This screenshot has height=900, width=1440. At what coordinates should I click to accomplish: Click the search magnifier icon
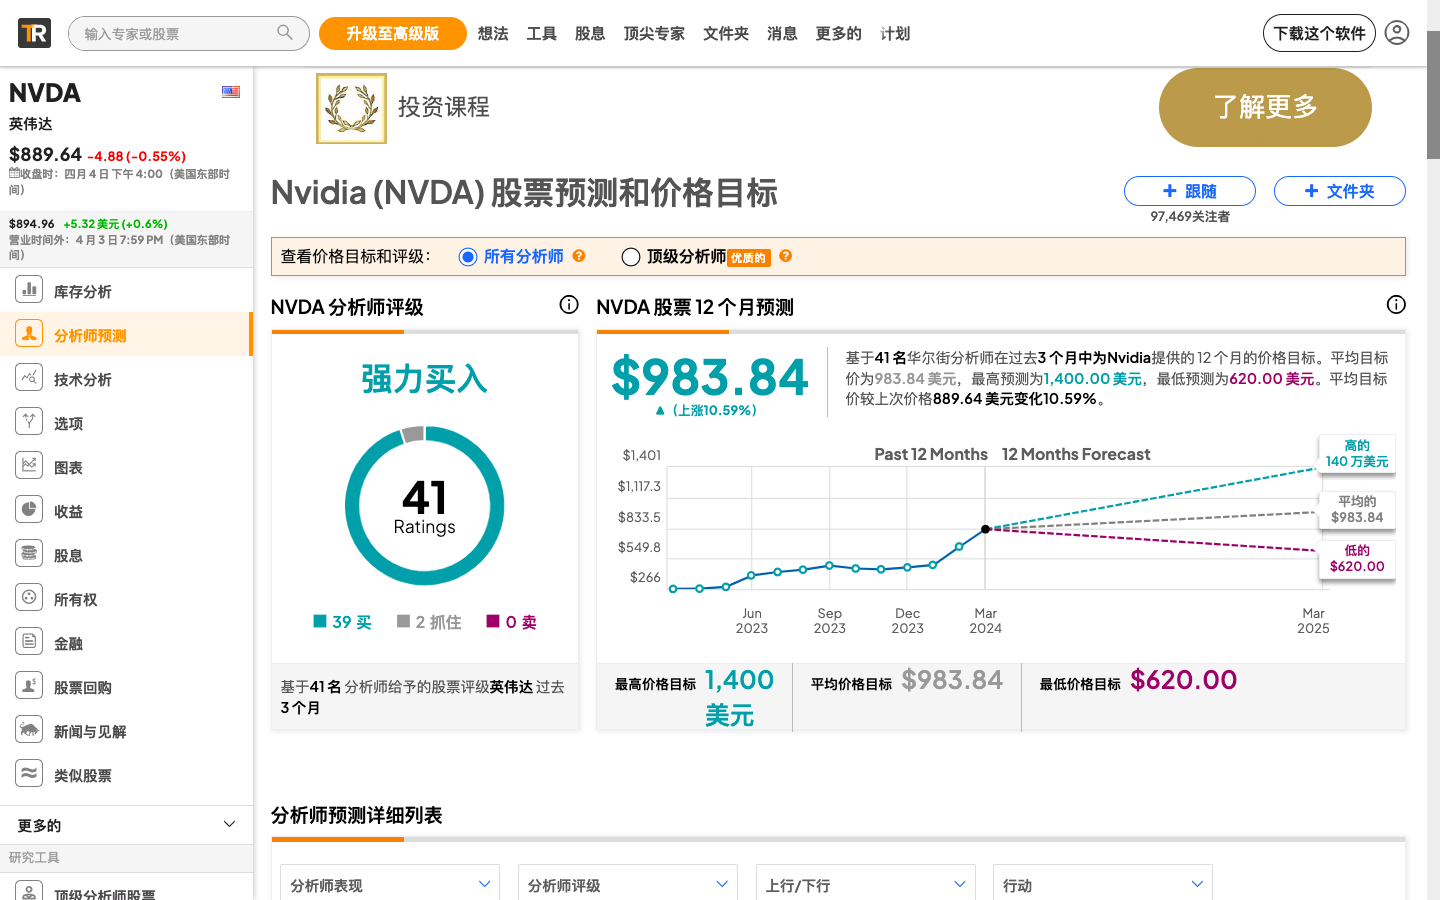pyautogui.click(x=285, y=33)
